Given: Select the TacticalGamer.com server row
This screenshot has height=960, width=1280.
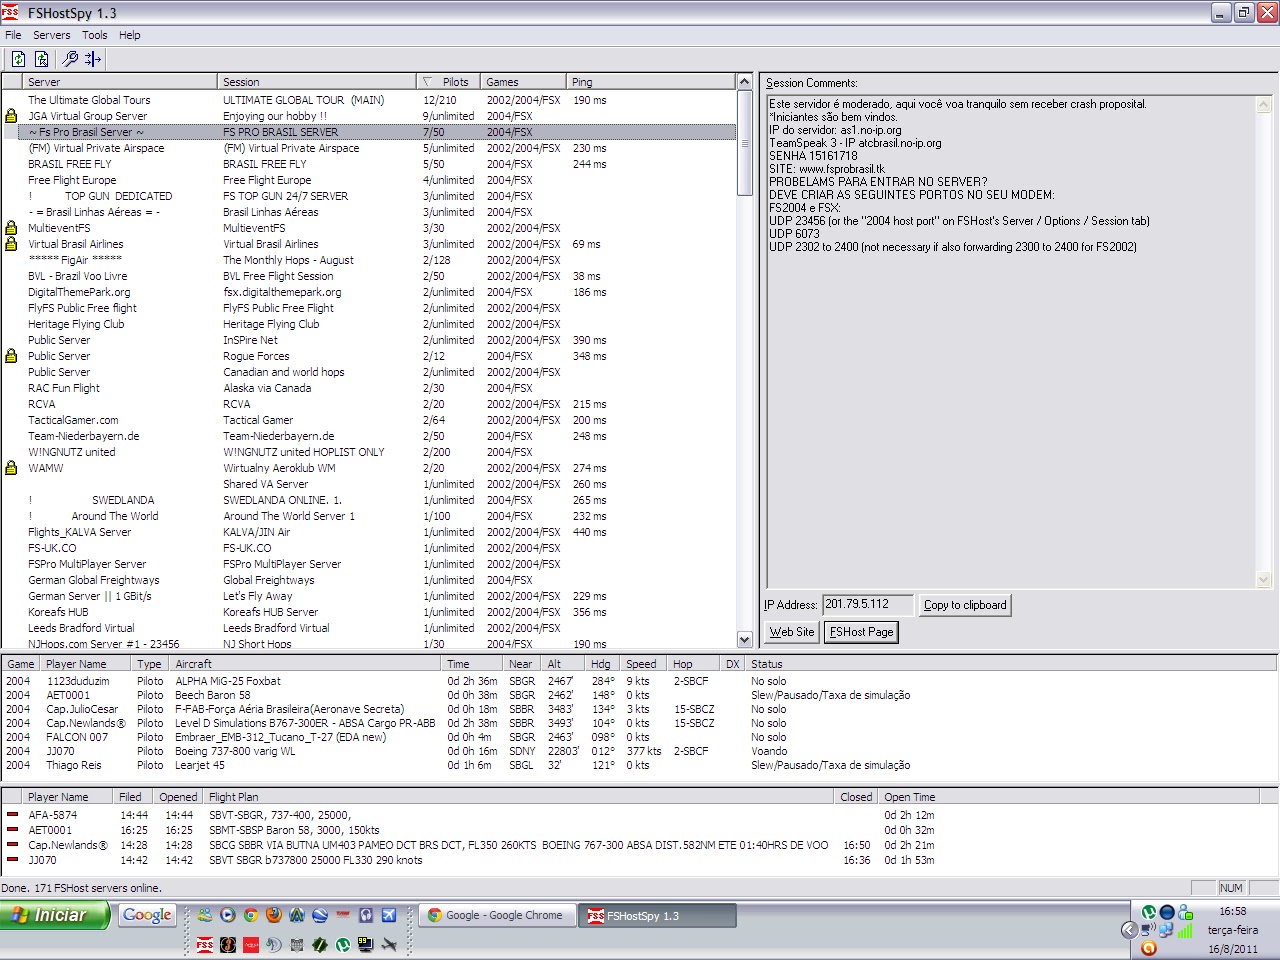Looking at the screenshot, I should (x=369, y=420).
